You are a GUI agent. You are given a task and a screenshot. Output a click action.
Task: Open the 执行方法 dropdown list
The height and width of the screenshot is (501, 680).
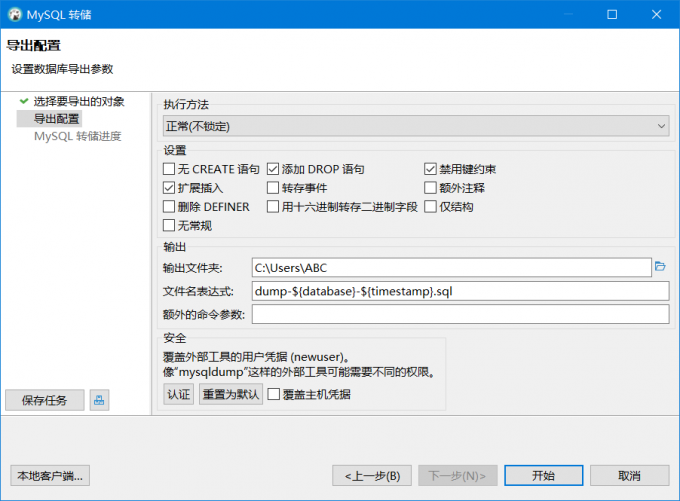[416, 126]
